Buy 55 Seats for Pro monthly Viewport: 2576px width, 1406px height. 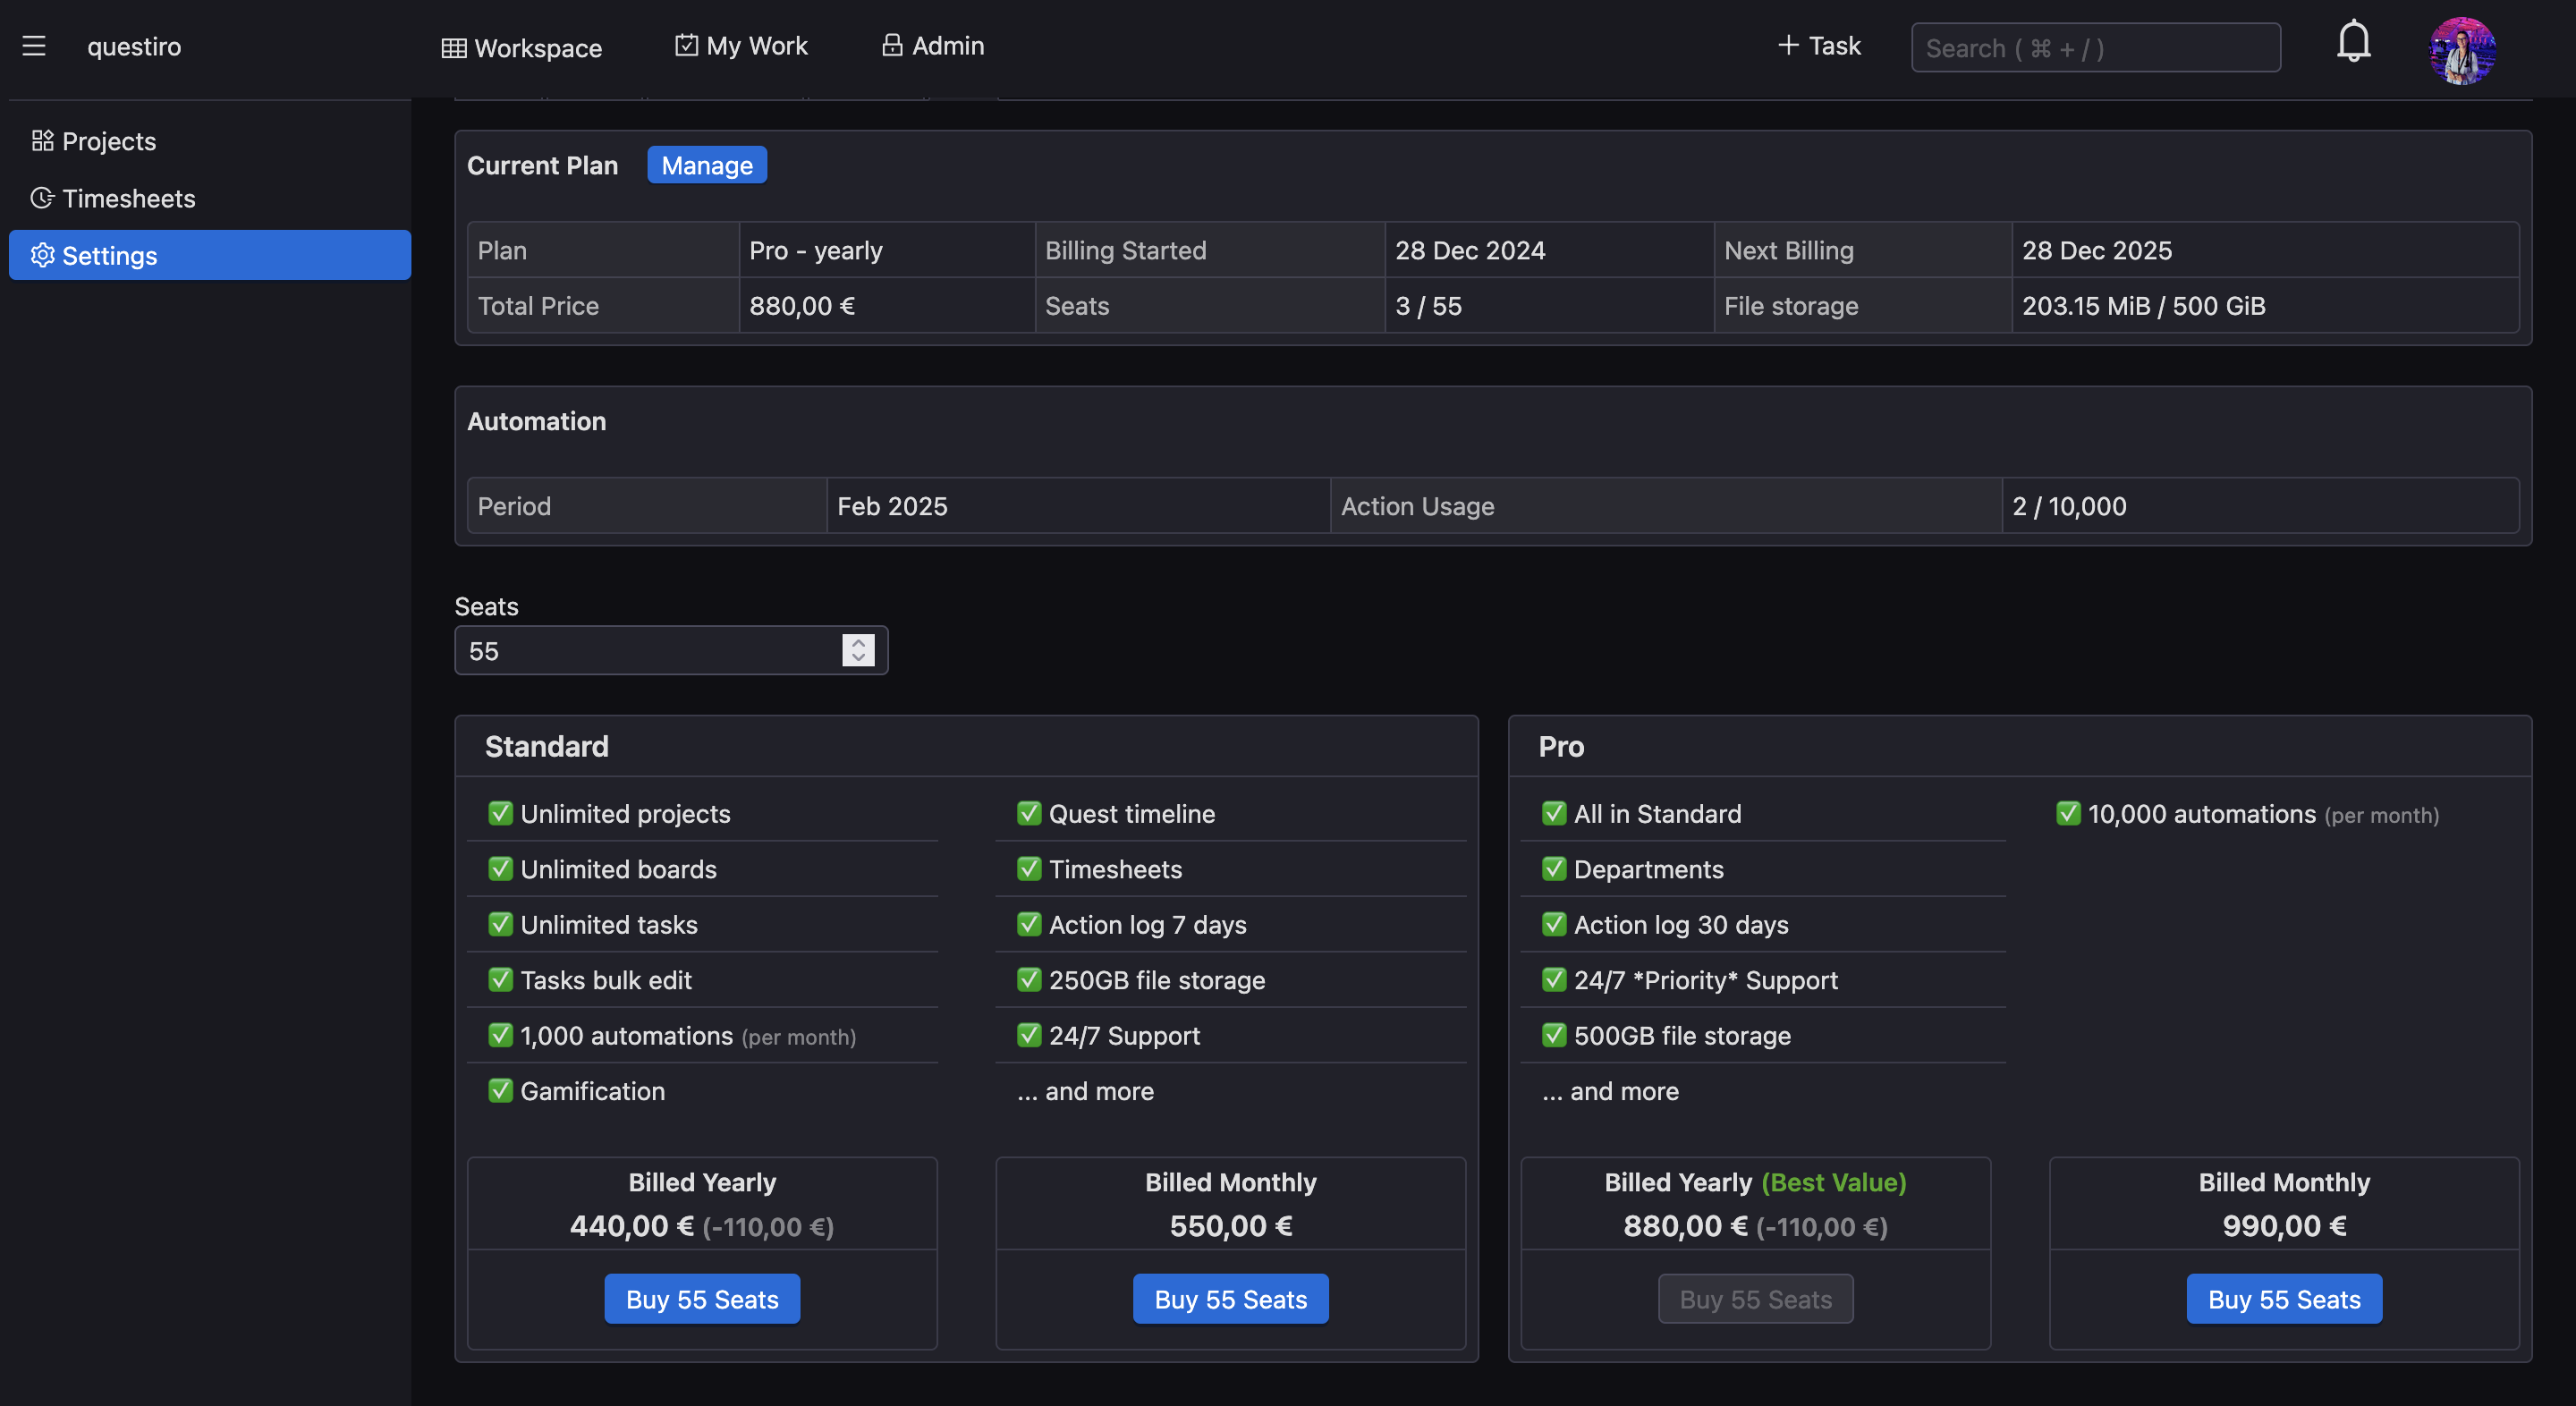click(x=2284, y=1298)
